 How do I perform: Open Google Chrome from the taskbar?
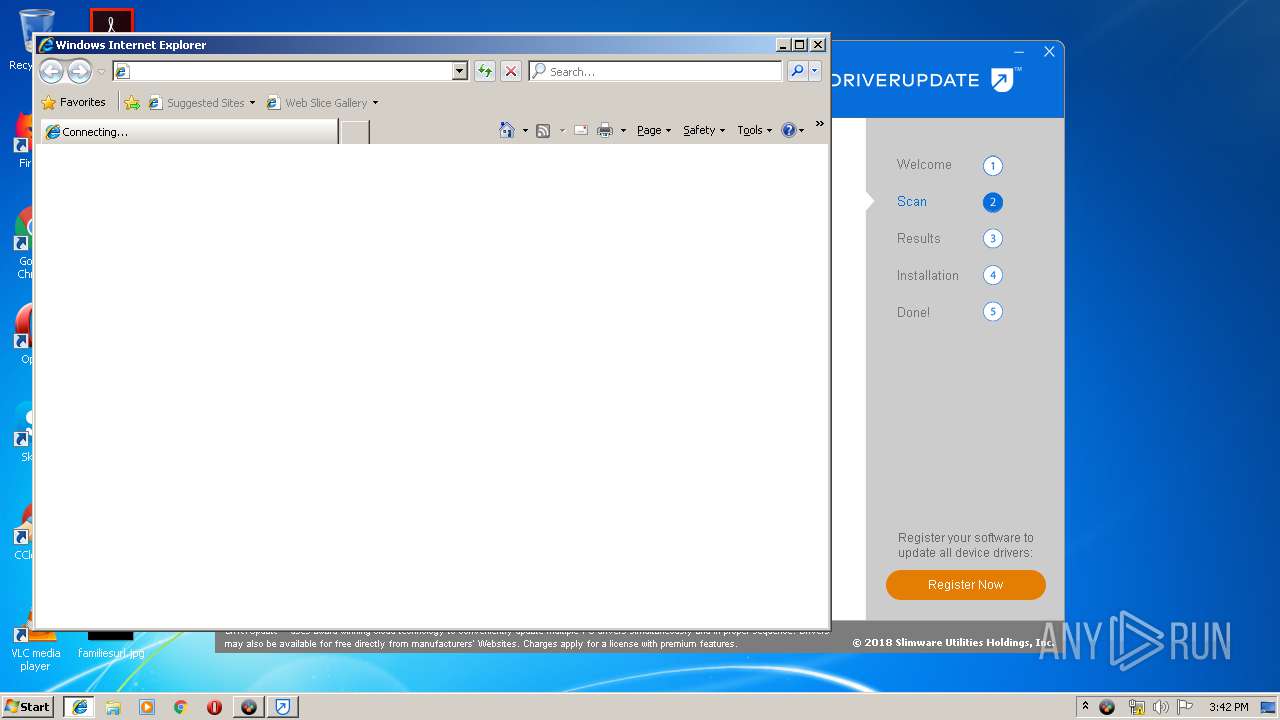click(x=181, y=707)
